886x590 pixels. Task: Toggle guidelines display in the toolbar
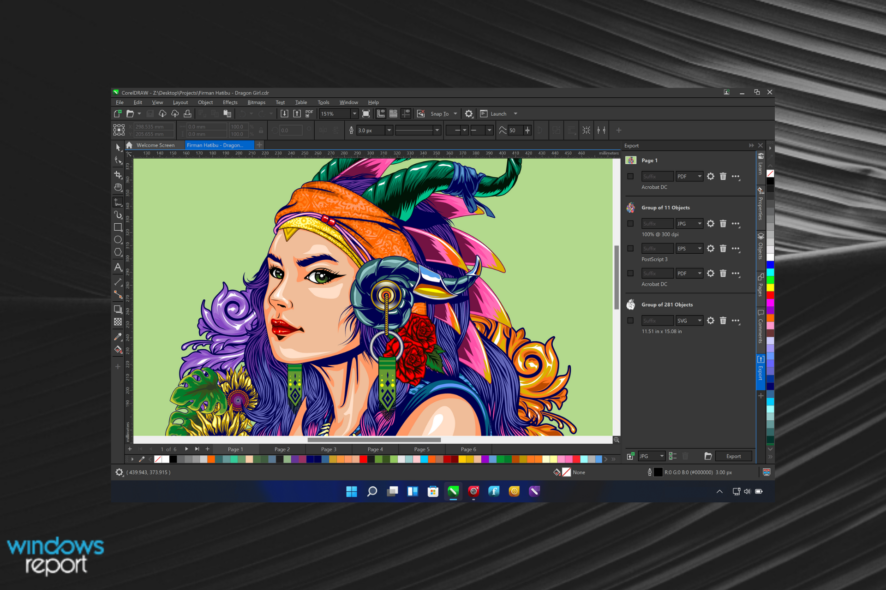click(x=406, y=114)
